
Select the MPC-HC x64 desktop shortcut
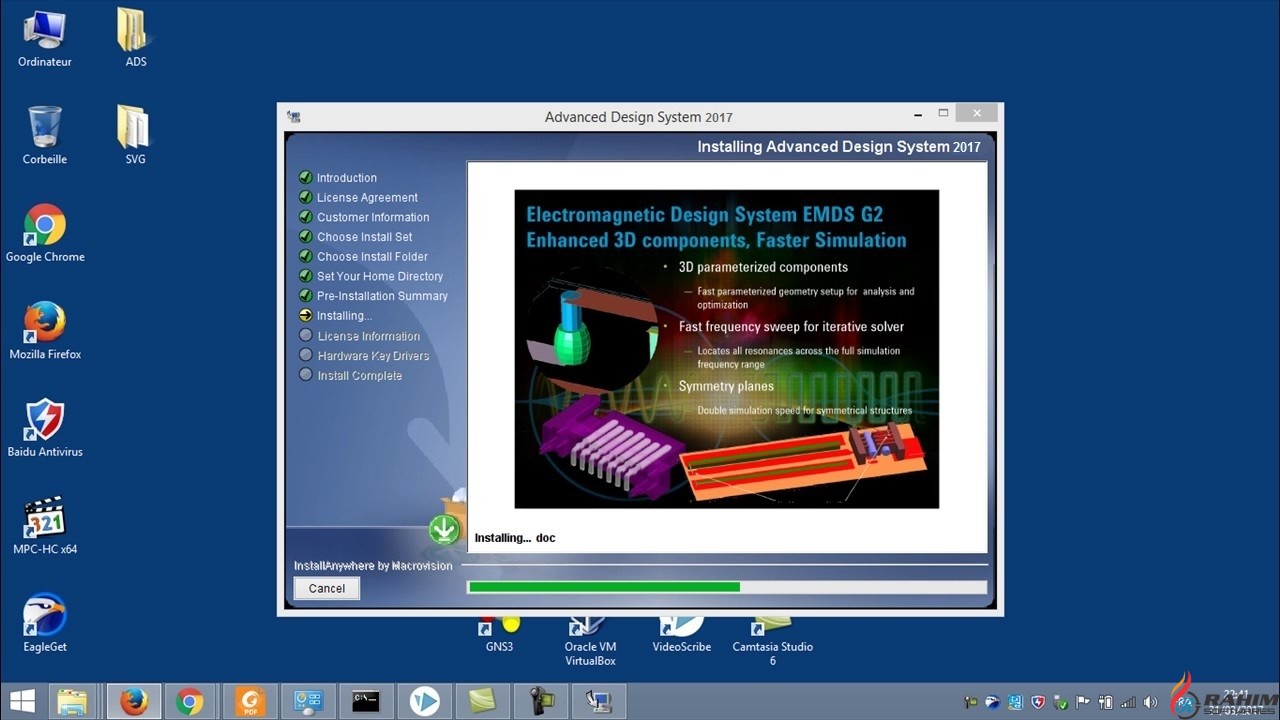(45, 526)
